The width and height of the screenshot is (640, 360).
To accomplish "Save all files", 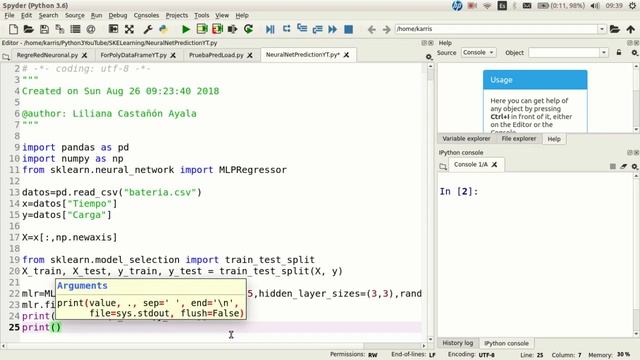I will [x=60, y=29].
